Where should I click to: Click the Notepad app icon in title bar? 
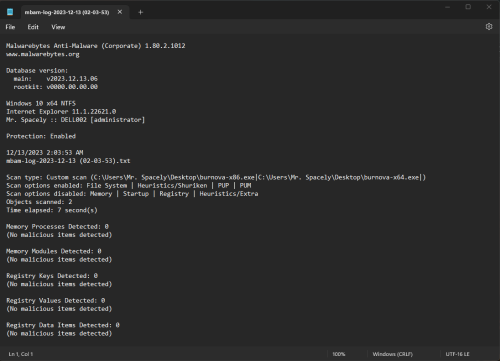(x=10, y=12)
